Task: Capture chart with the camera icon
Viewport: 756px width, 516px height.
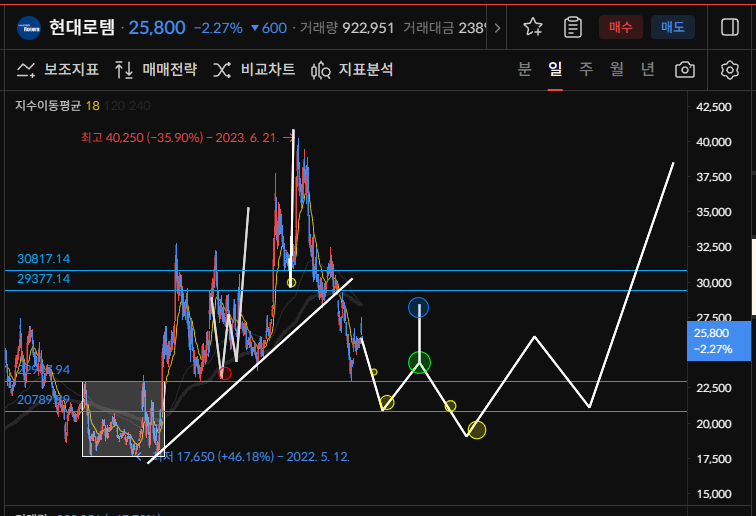Action: tap(685, 70)
